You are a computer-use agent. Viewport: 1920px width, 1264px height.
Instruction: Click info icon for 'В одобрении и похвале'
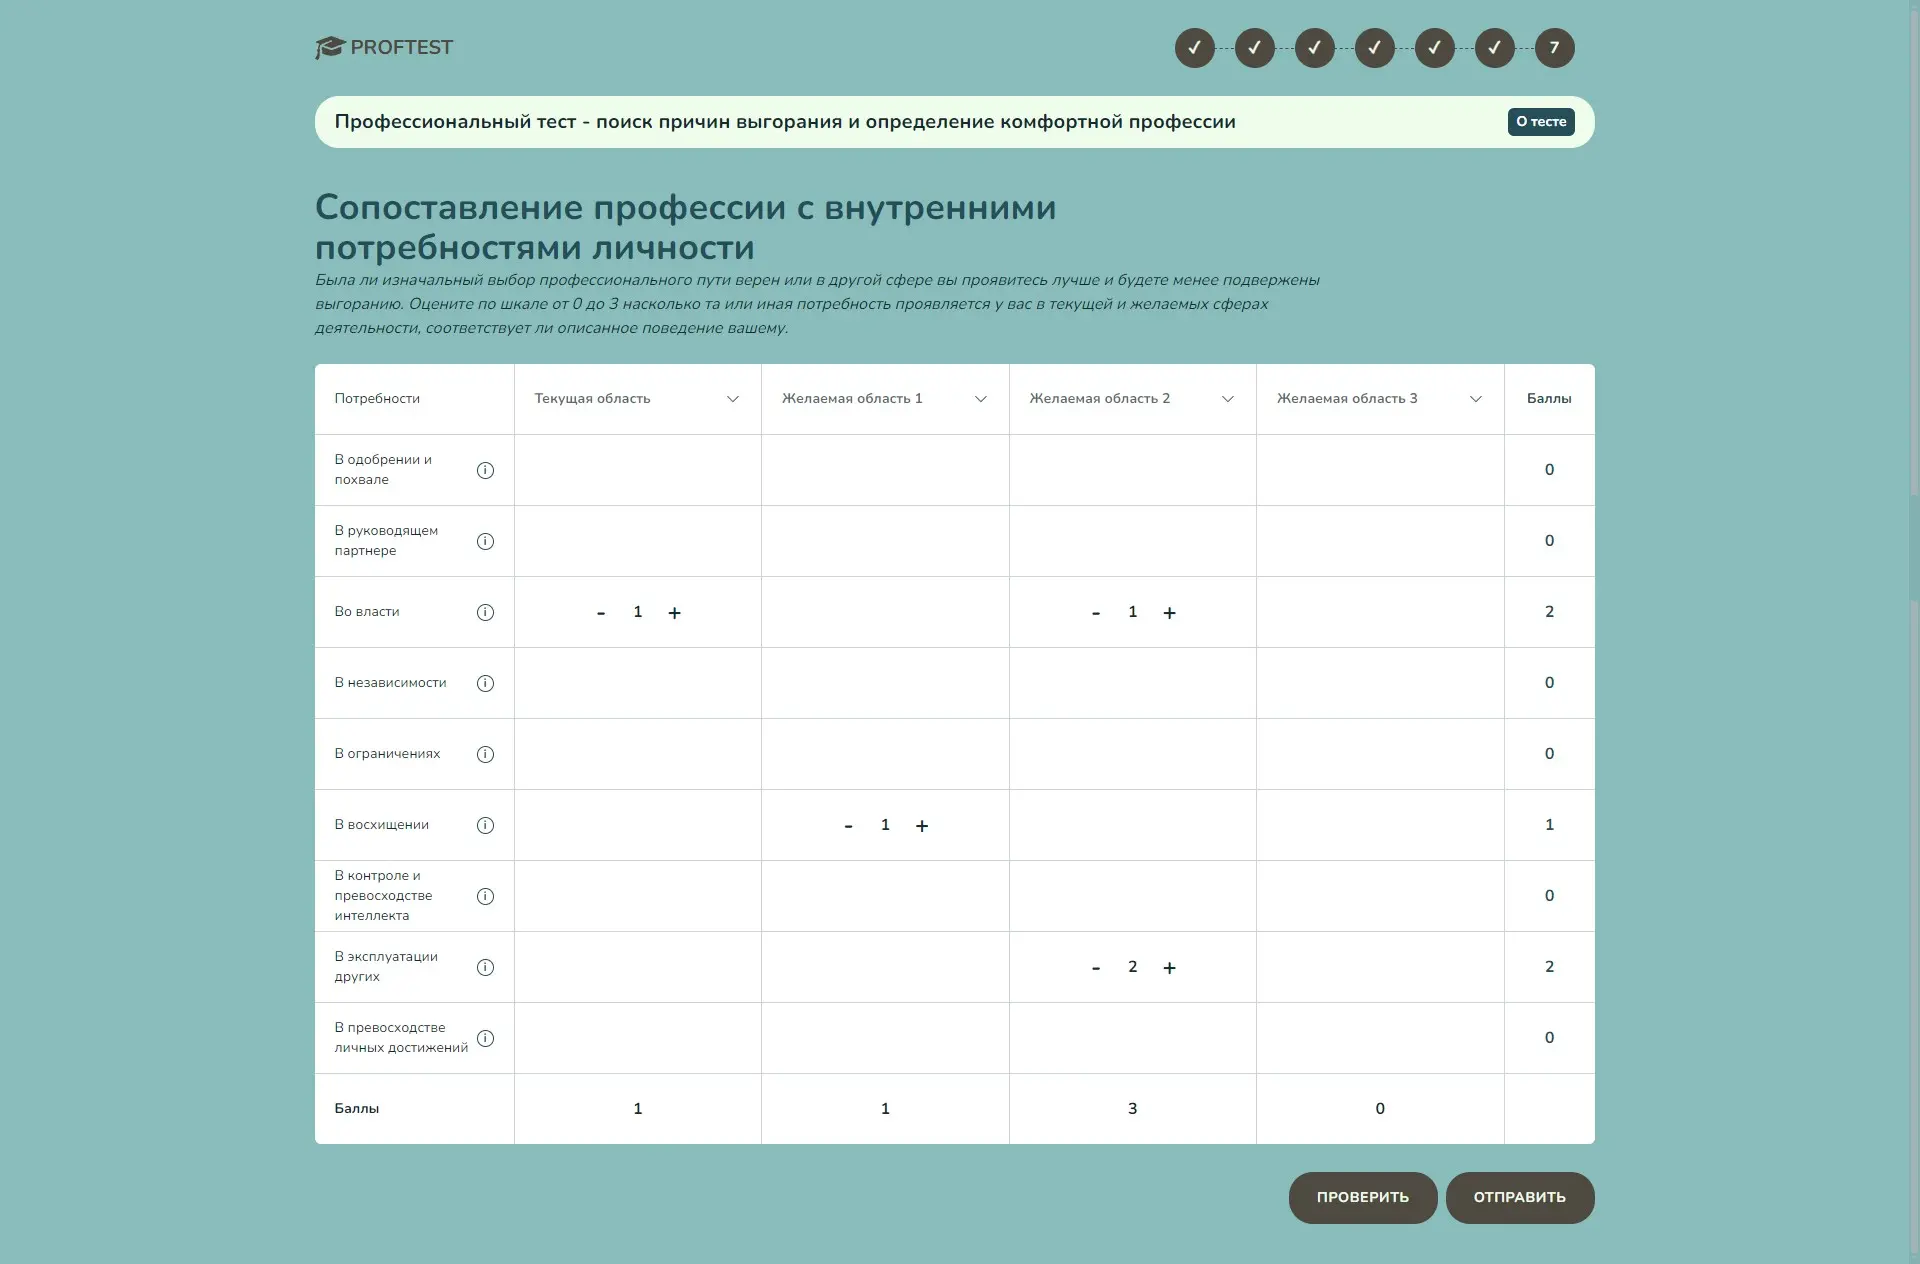[x=485, y=470]
